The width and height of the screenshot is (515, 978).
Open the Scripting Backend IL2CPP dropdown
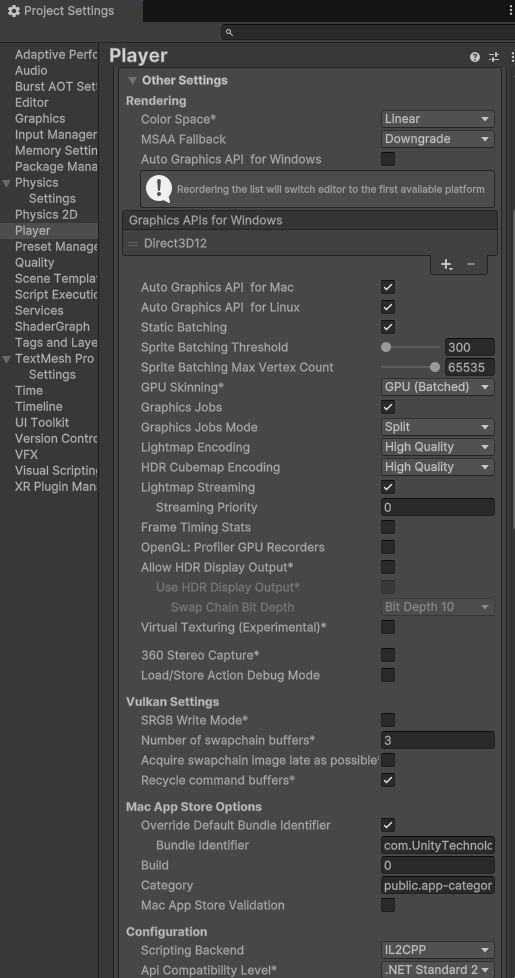click(438, 950)
